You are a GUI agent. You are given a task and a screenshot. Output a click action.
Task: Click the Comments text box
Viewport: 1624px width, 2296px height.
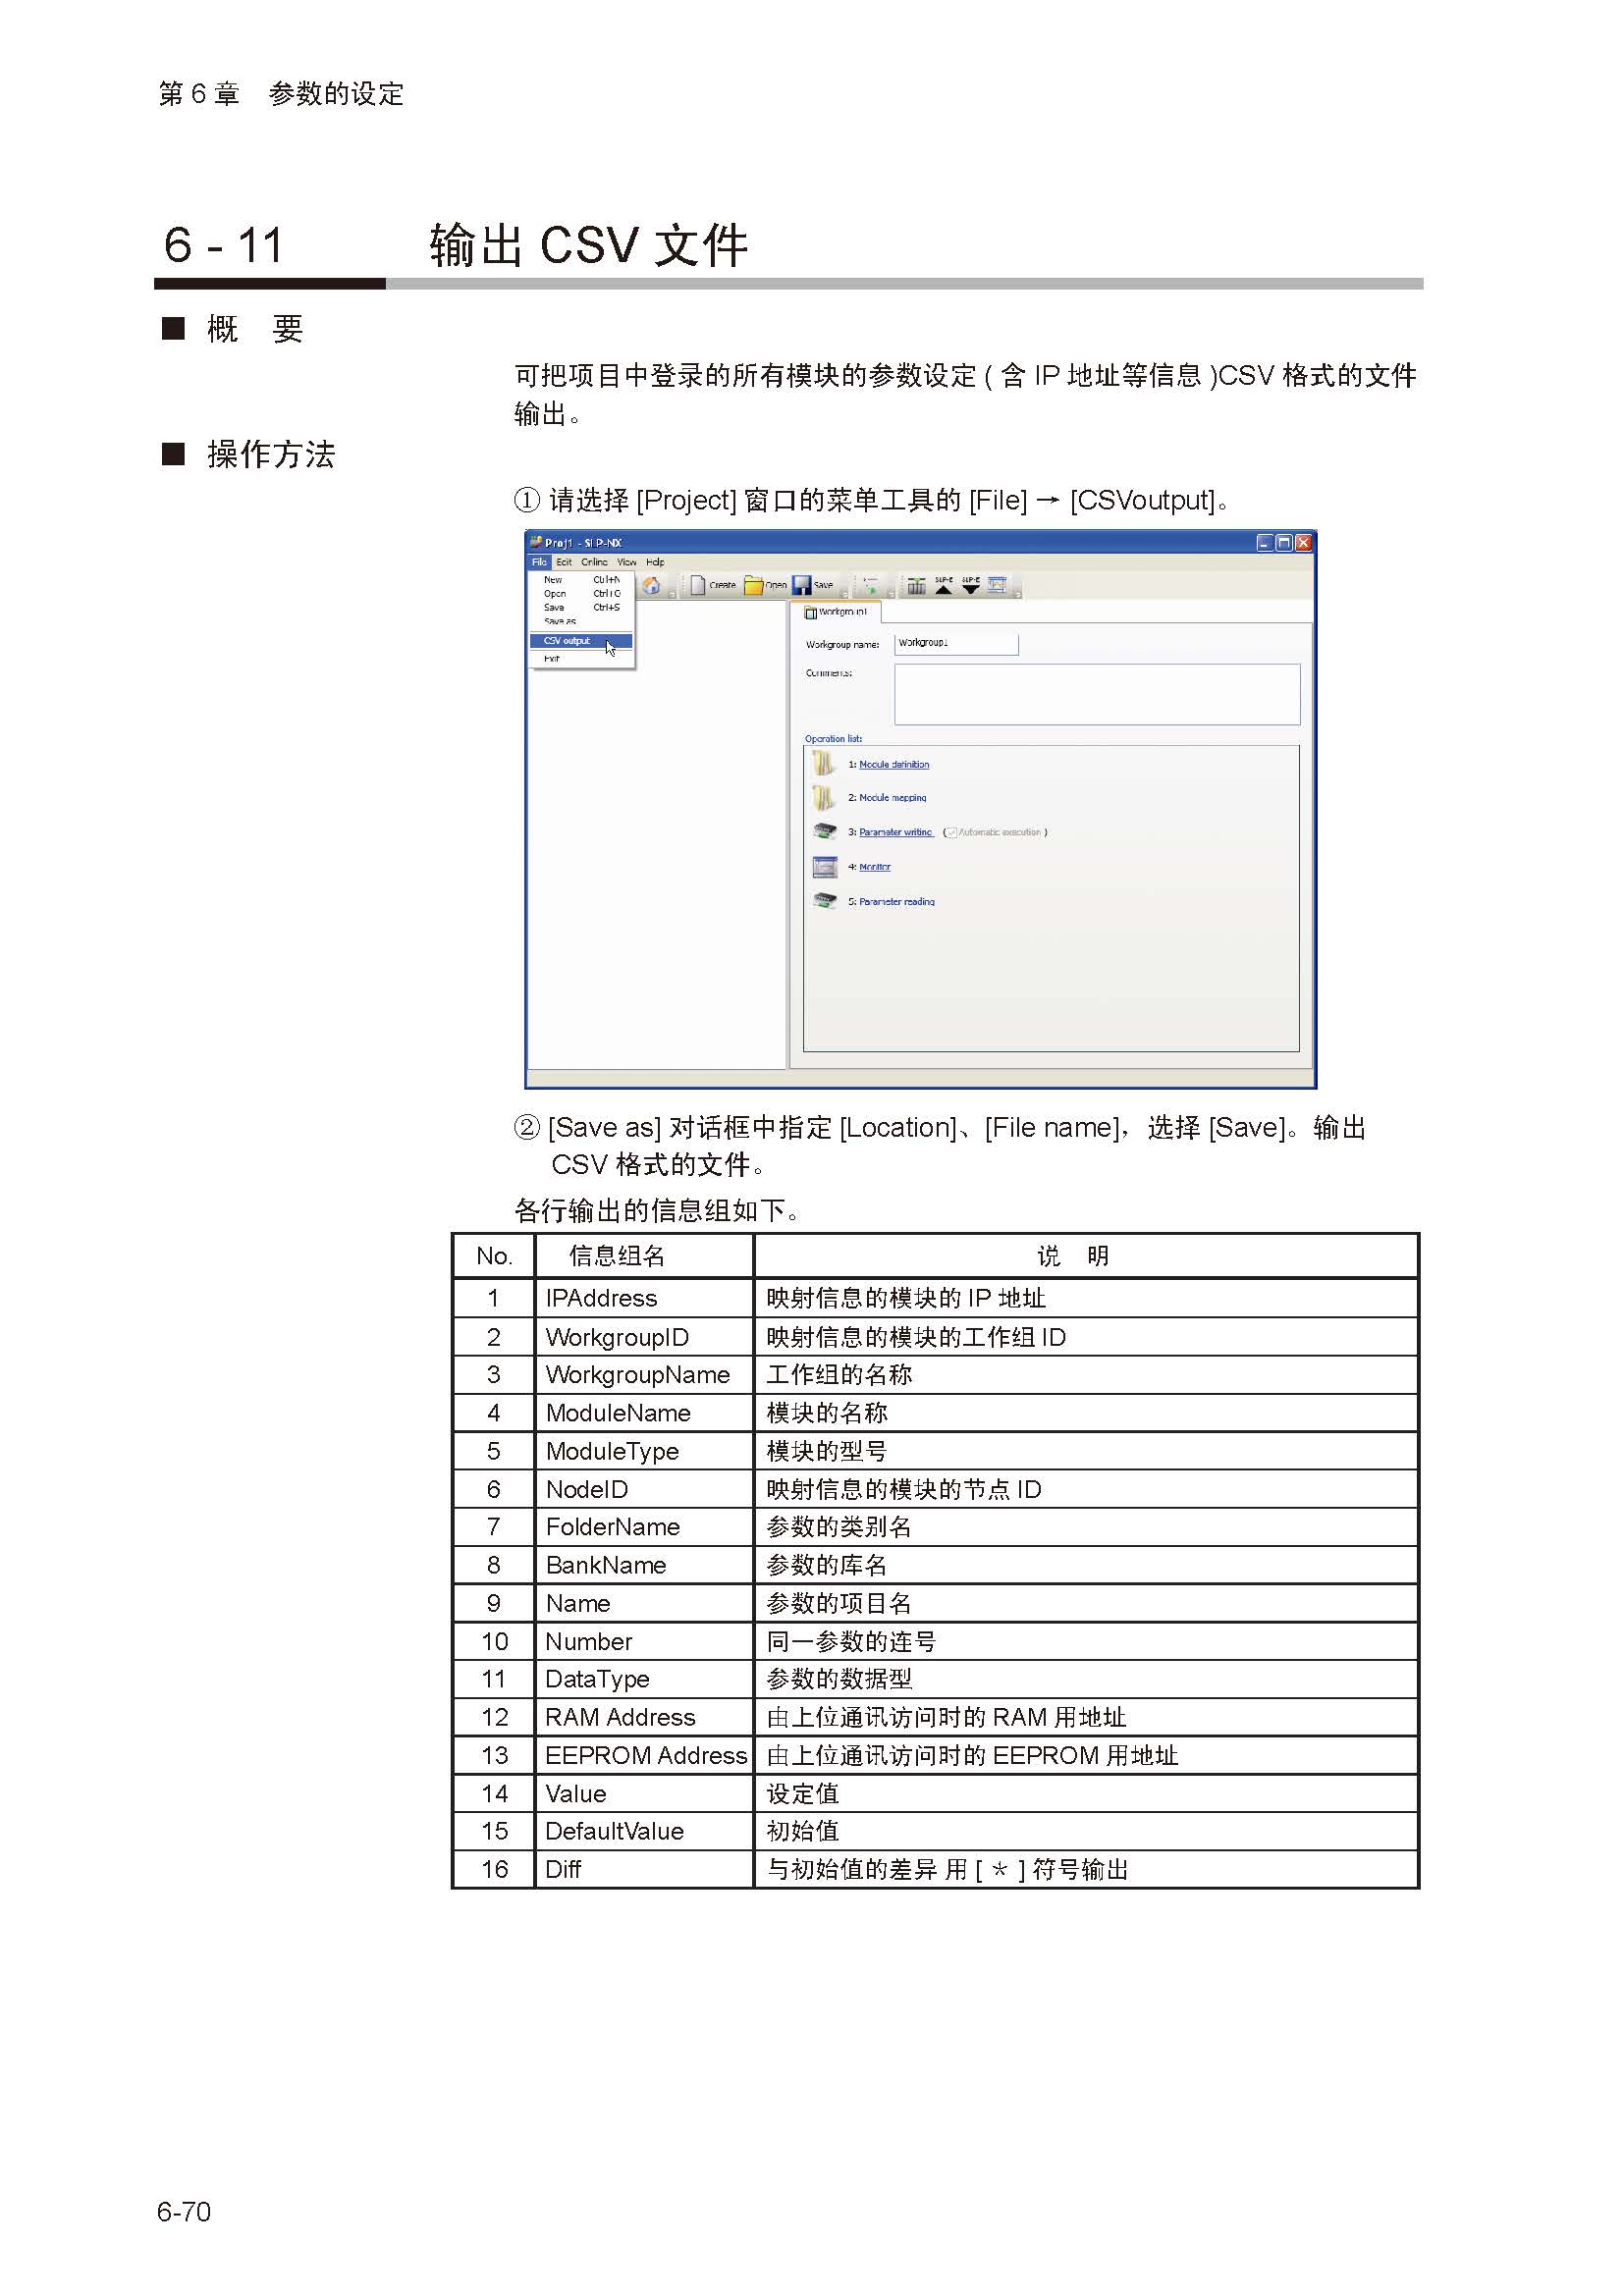tap(1097, 694)
